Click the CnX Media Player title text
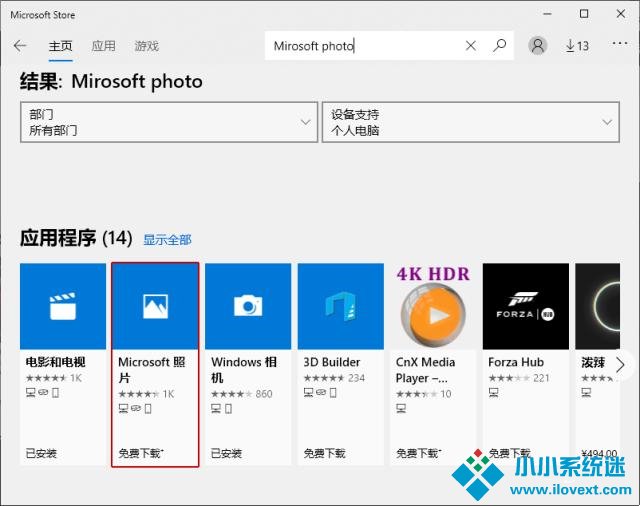 click(425, 370)
